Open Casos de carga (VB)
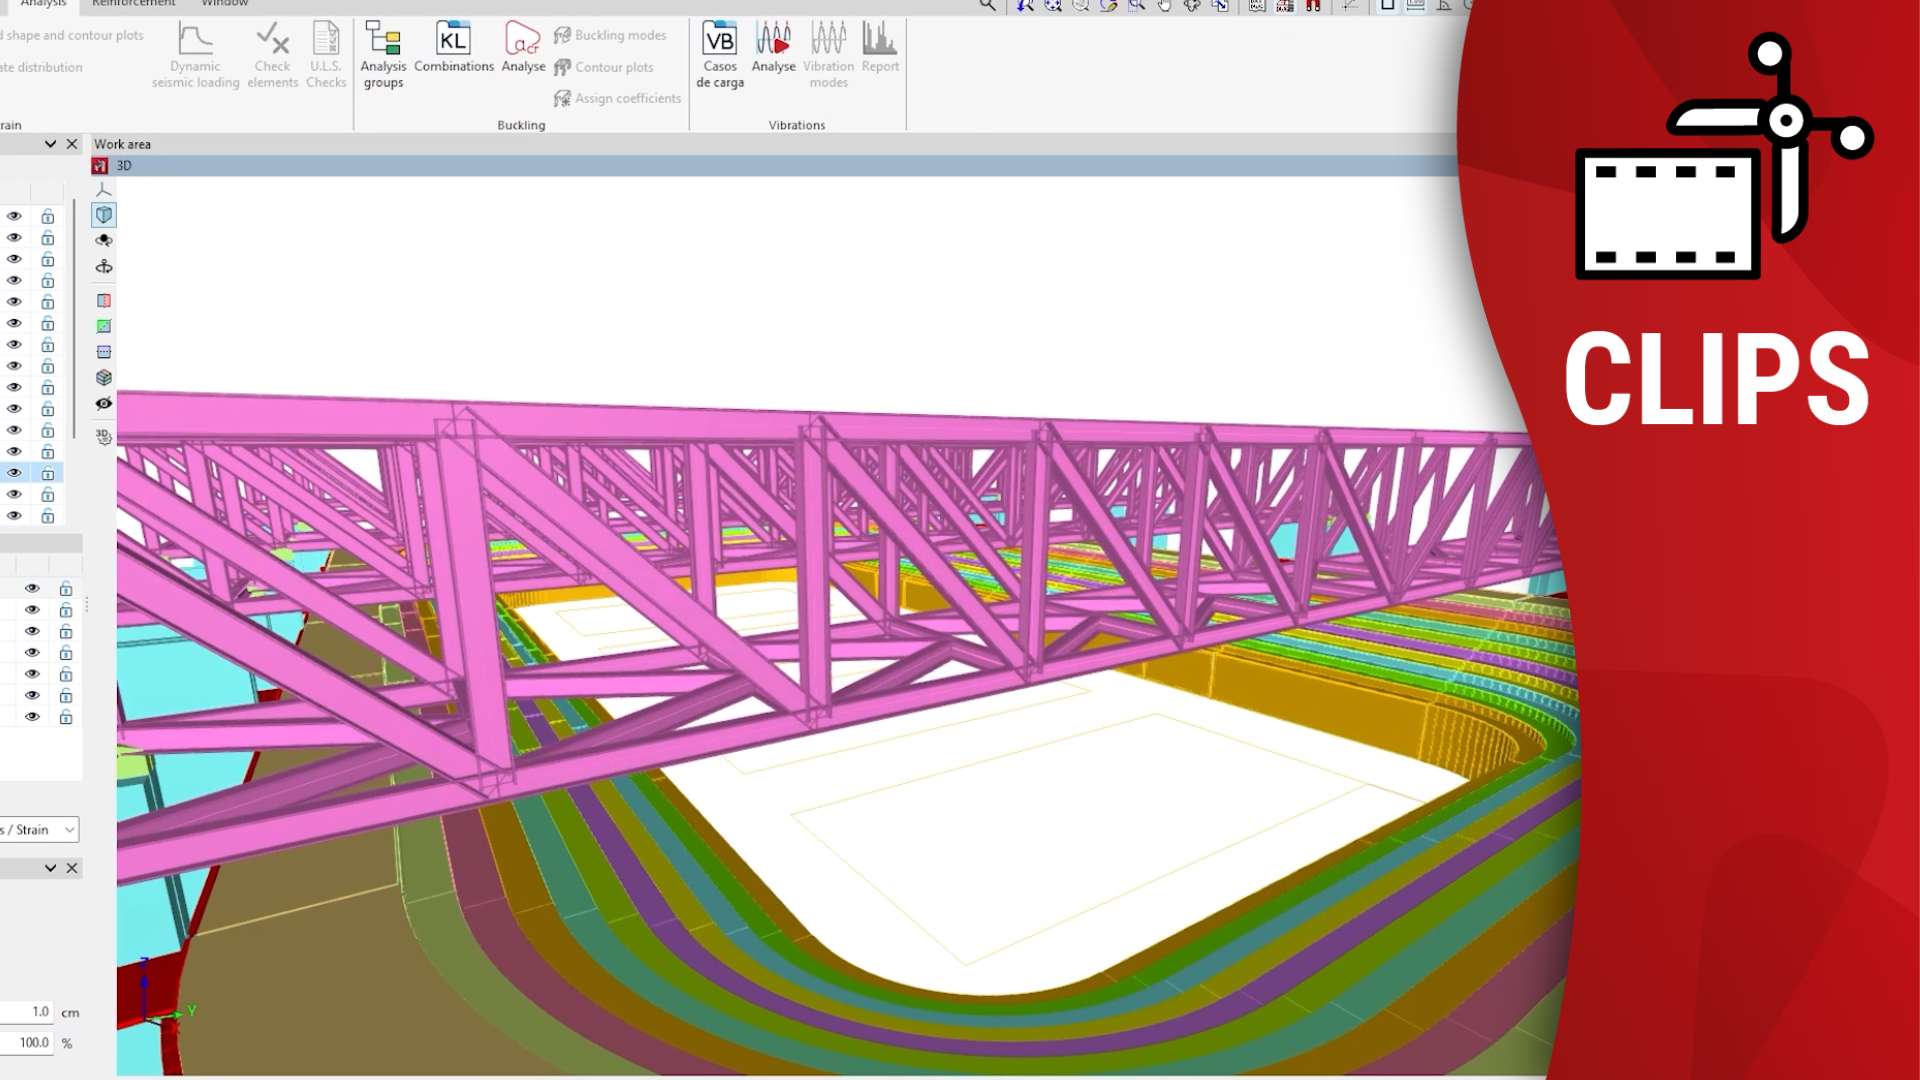 tap(719, 57)
